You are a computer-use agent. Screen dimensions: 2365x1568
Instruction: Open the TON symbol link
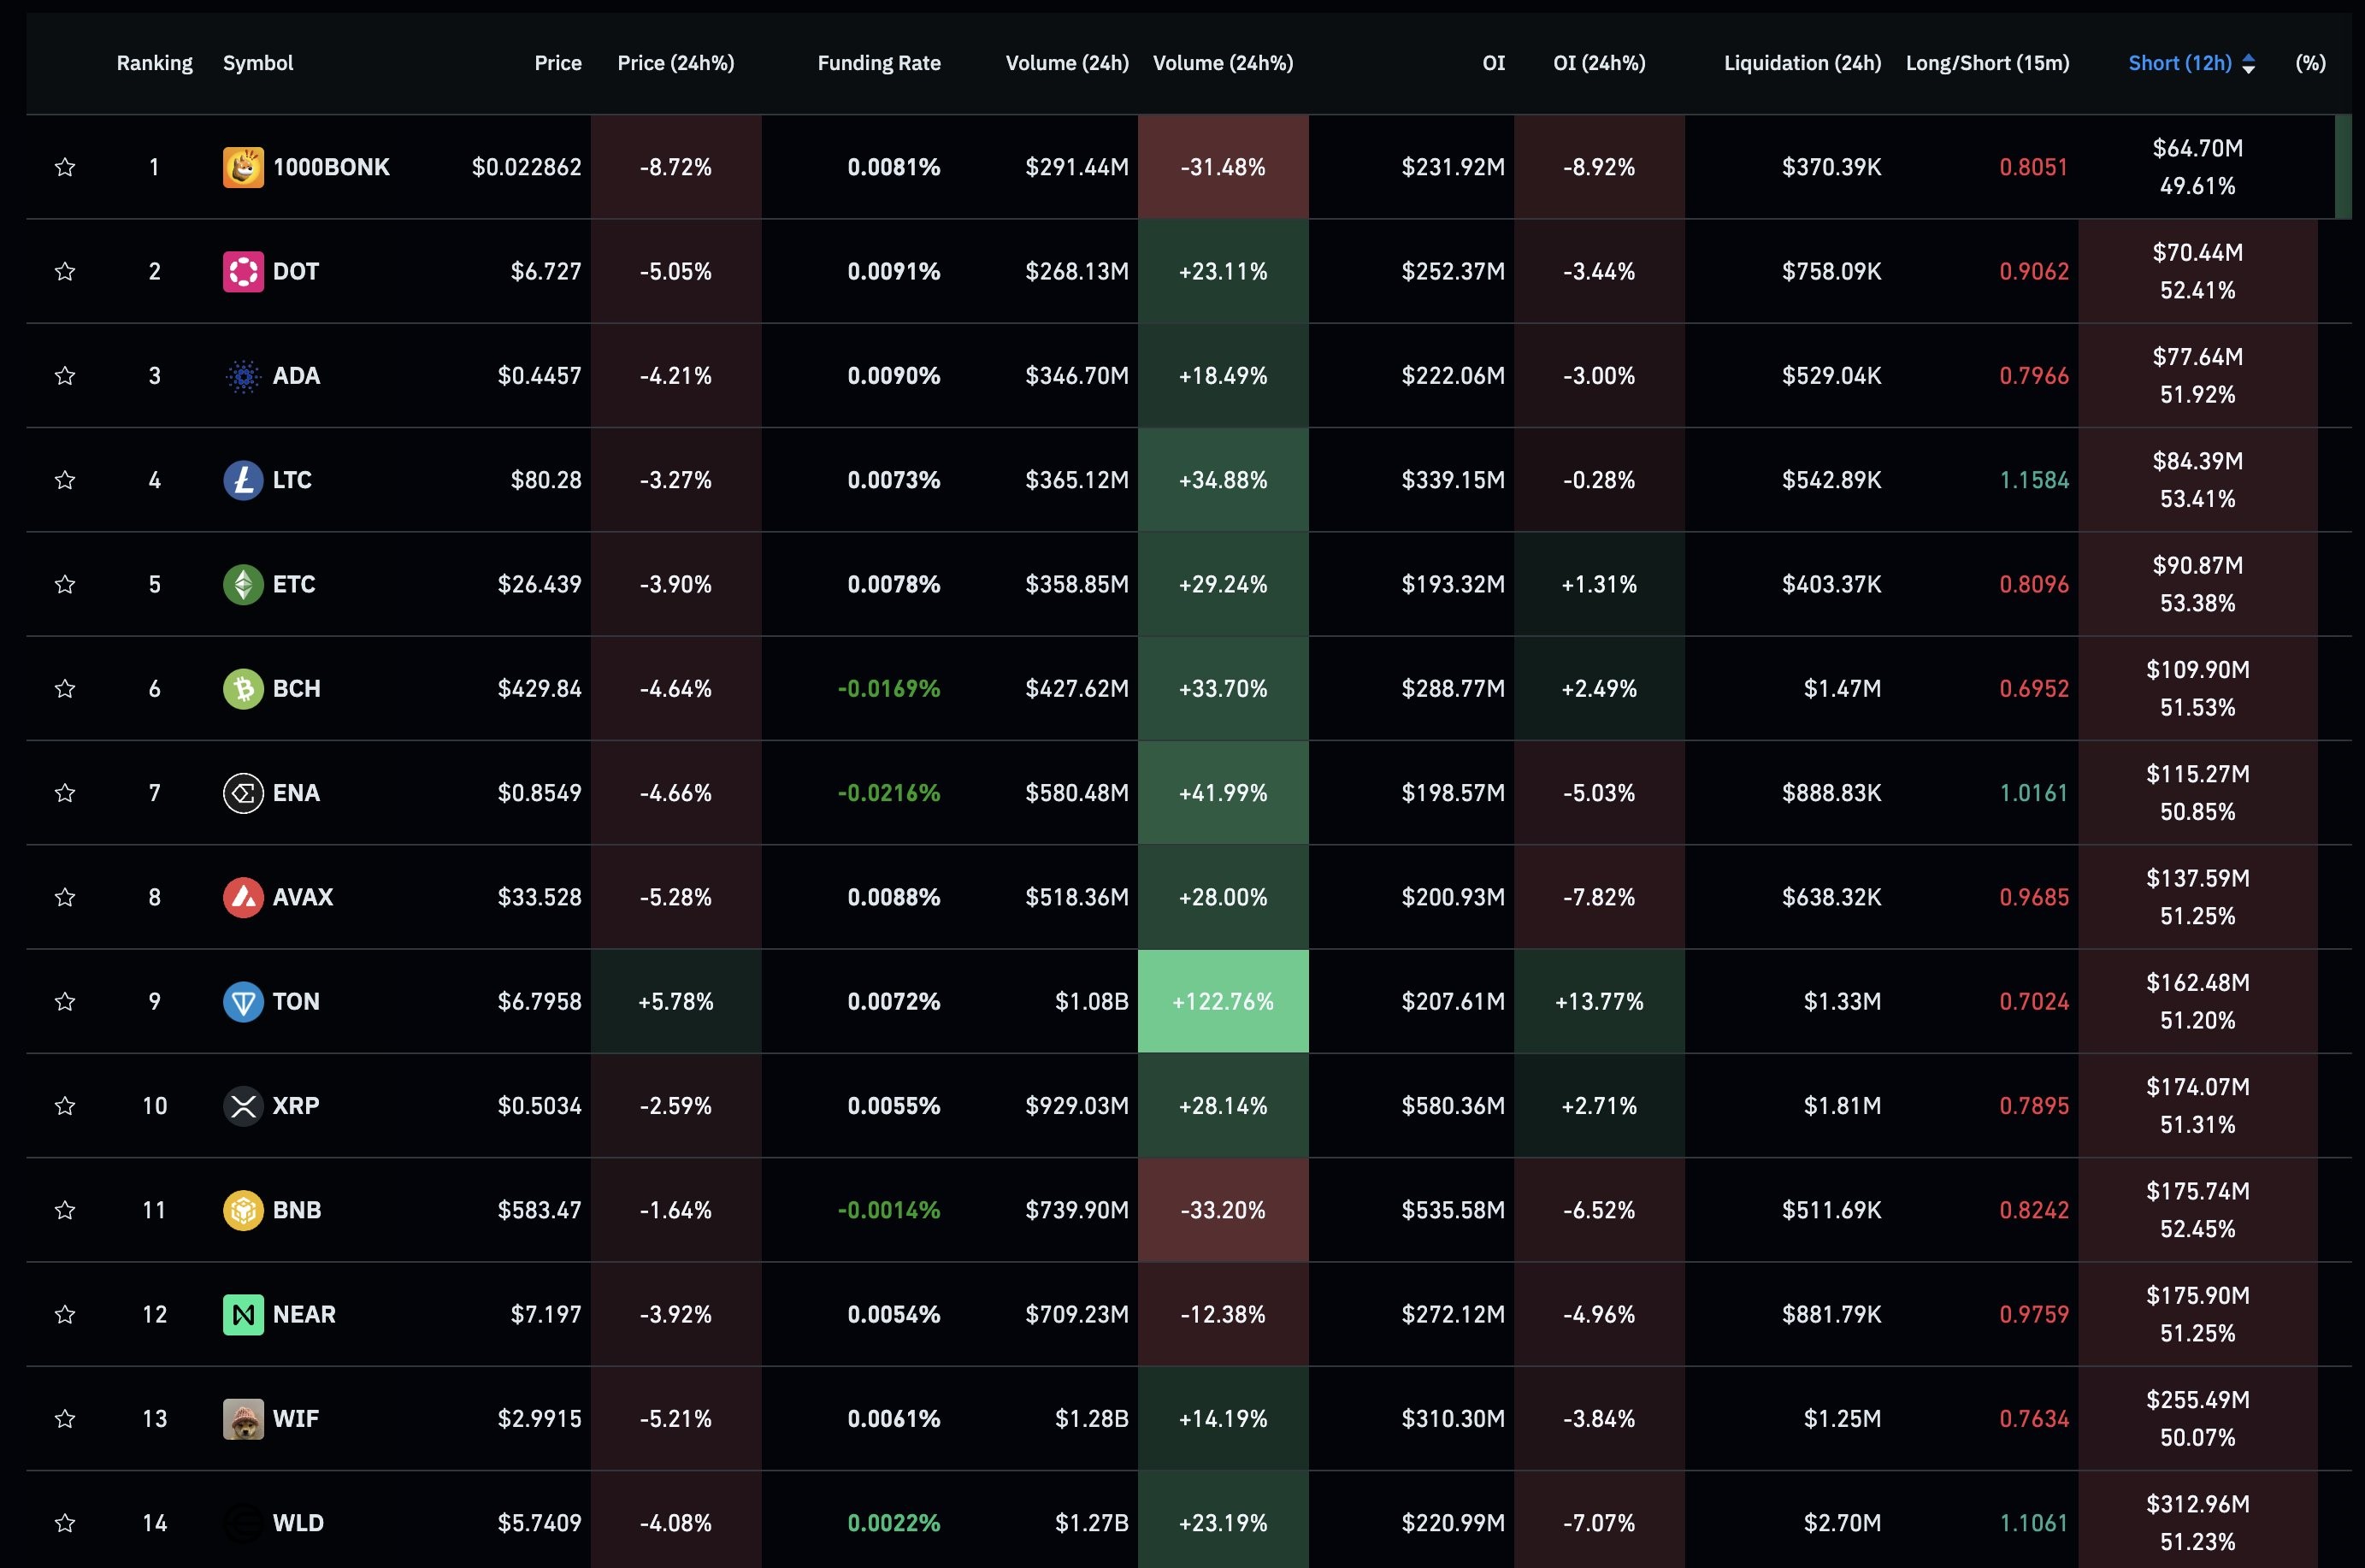[x=296, y=1001]
